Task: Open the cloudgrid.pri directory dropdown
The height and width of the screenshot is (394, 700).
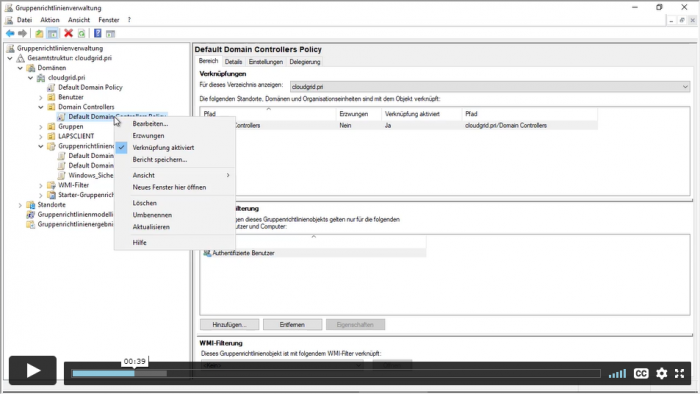Action: pyautogui.click(x=489, y=87)
